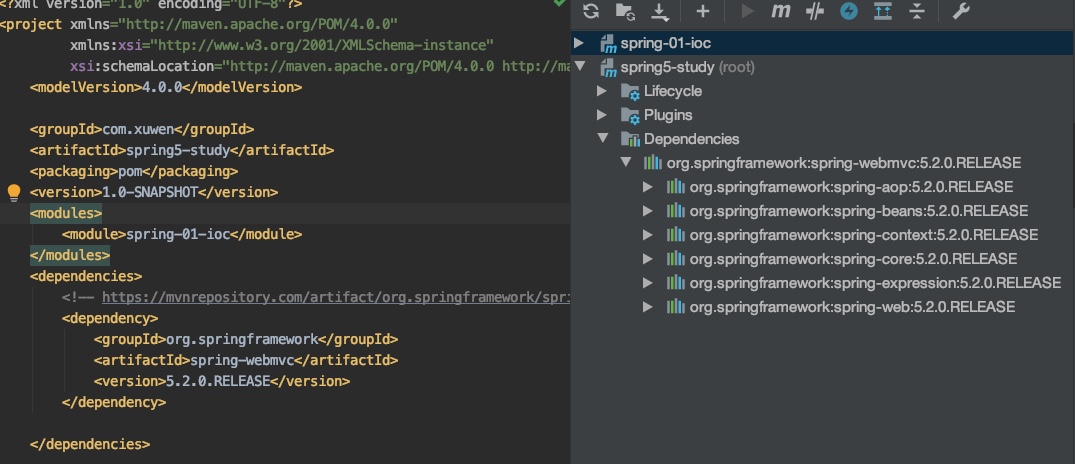This screenshot has width=1075, height=464.
Task: Open Execute Maven Goal dialog
Action: (782, 11)
